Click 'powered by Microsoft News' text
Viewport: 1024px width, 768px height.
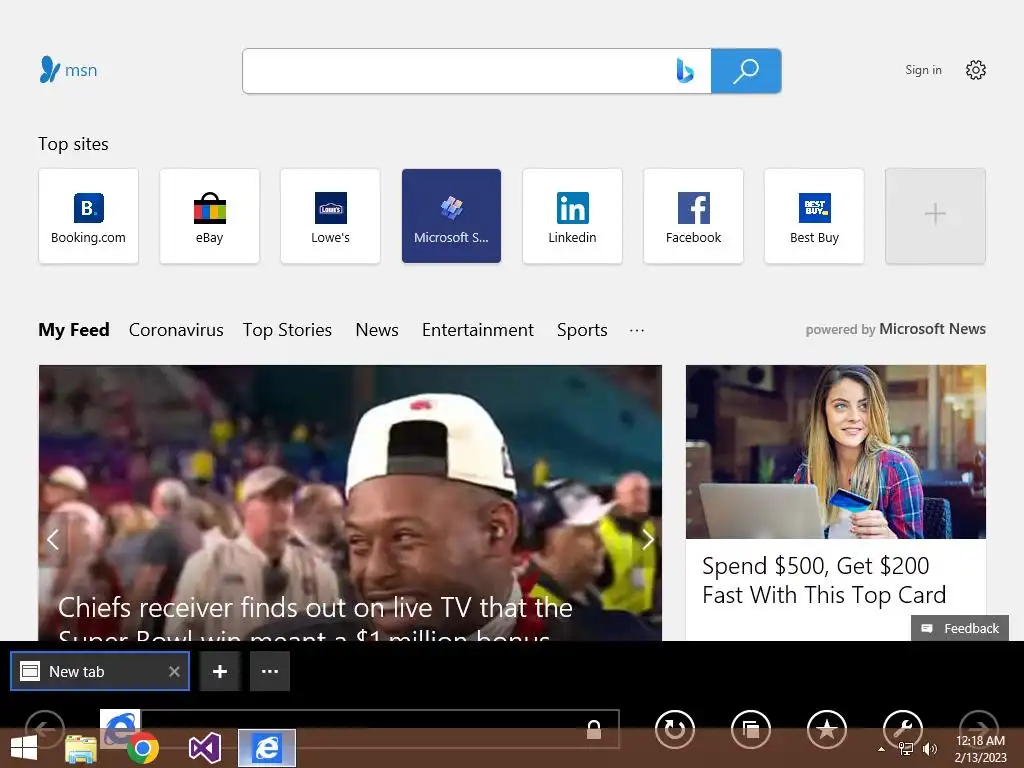tap(895, 329)
